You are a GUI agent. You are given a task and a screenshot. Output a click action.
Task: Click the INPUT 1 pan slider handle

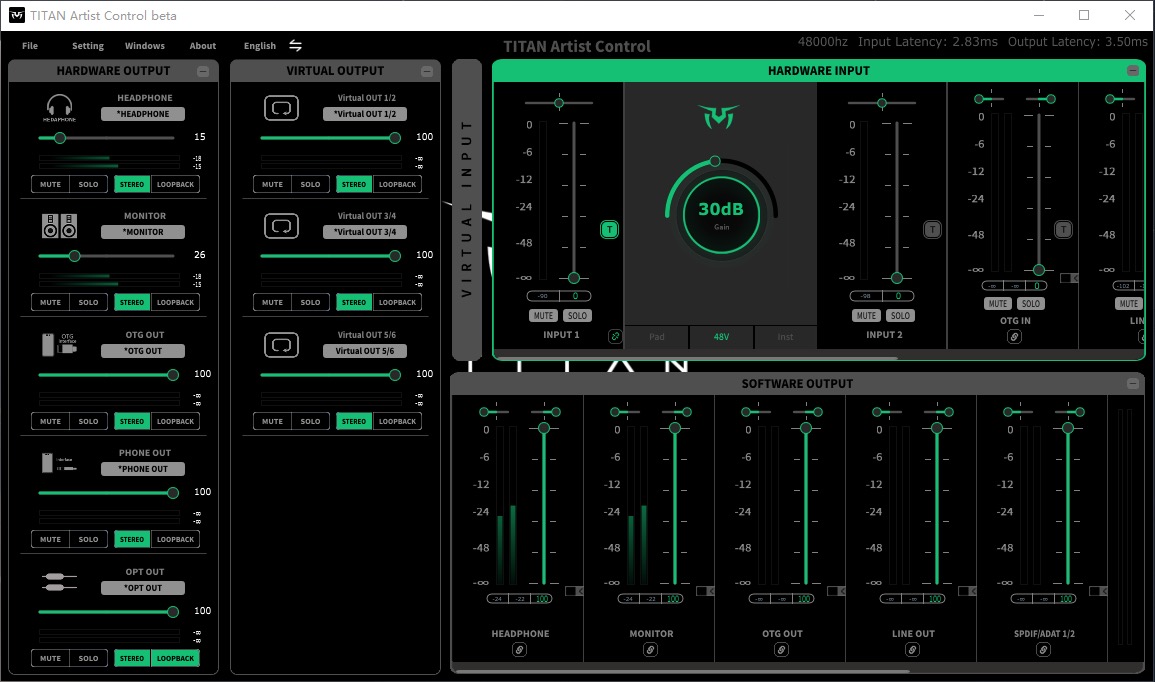[559, 103]
